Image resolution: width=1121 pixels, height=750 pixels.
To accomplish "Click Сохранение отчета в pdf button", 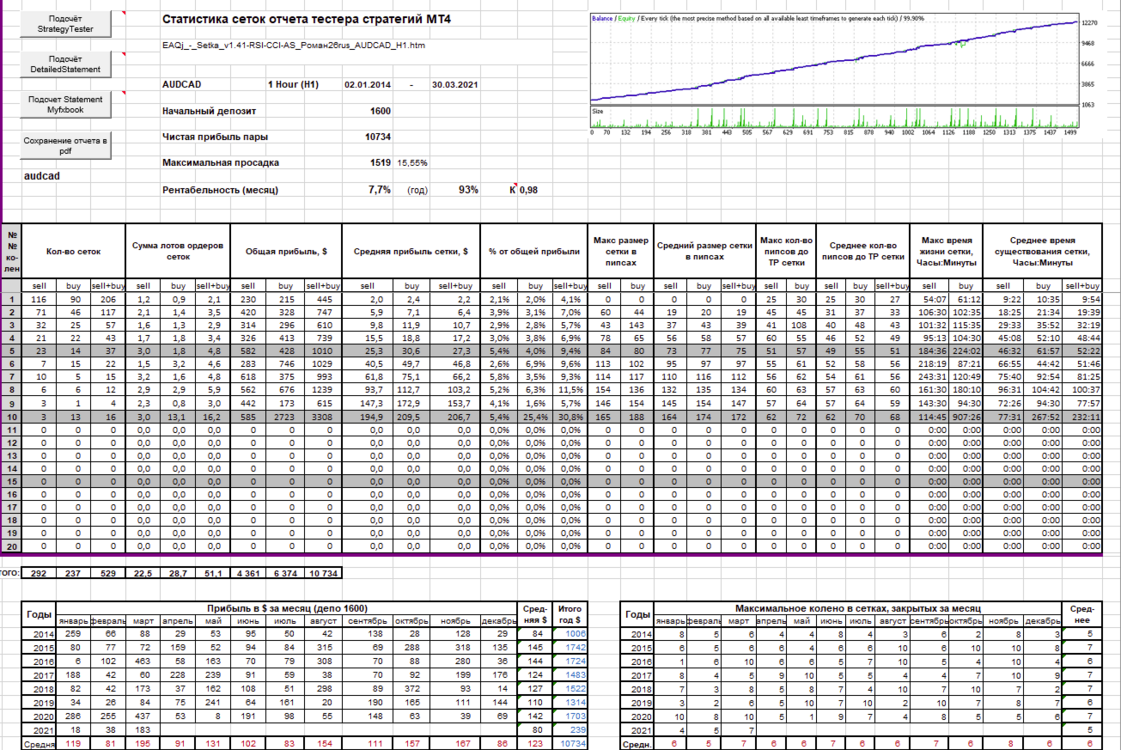I will point(65,146).
